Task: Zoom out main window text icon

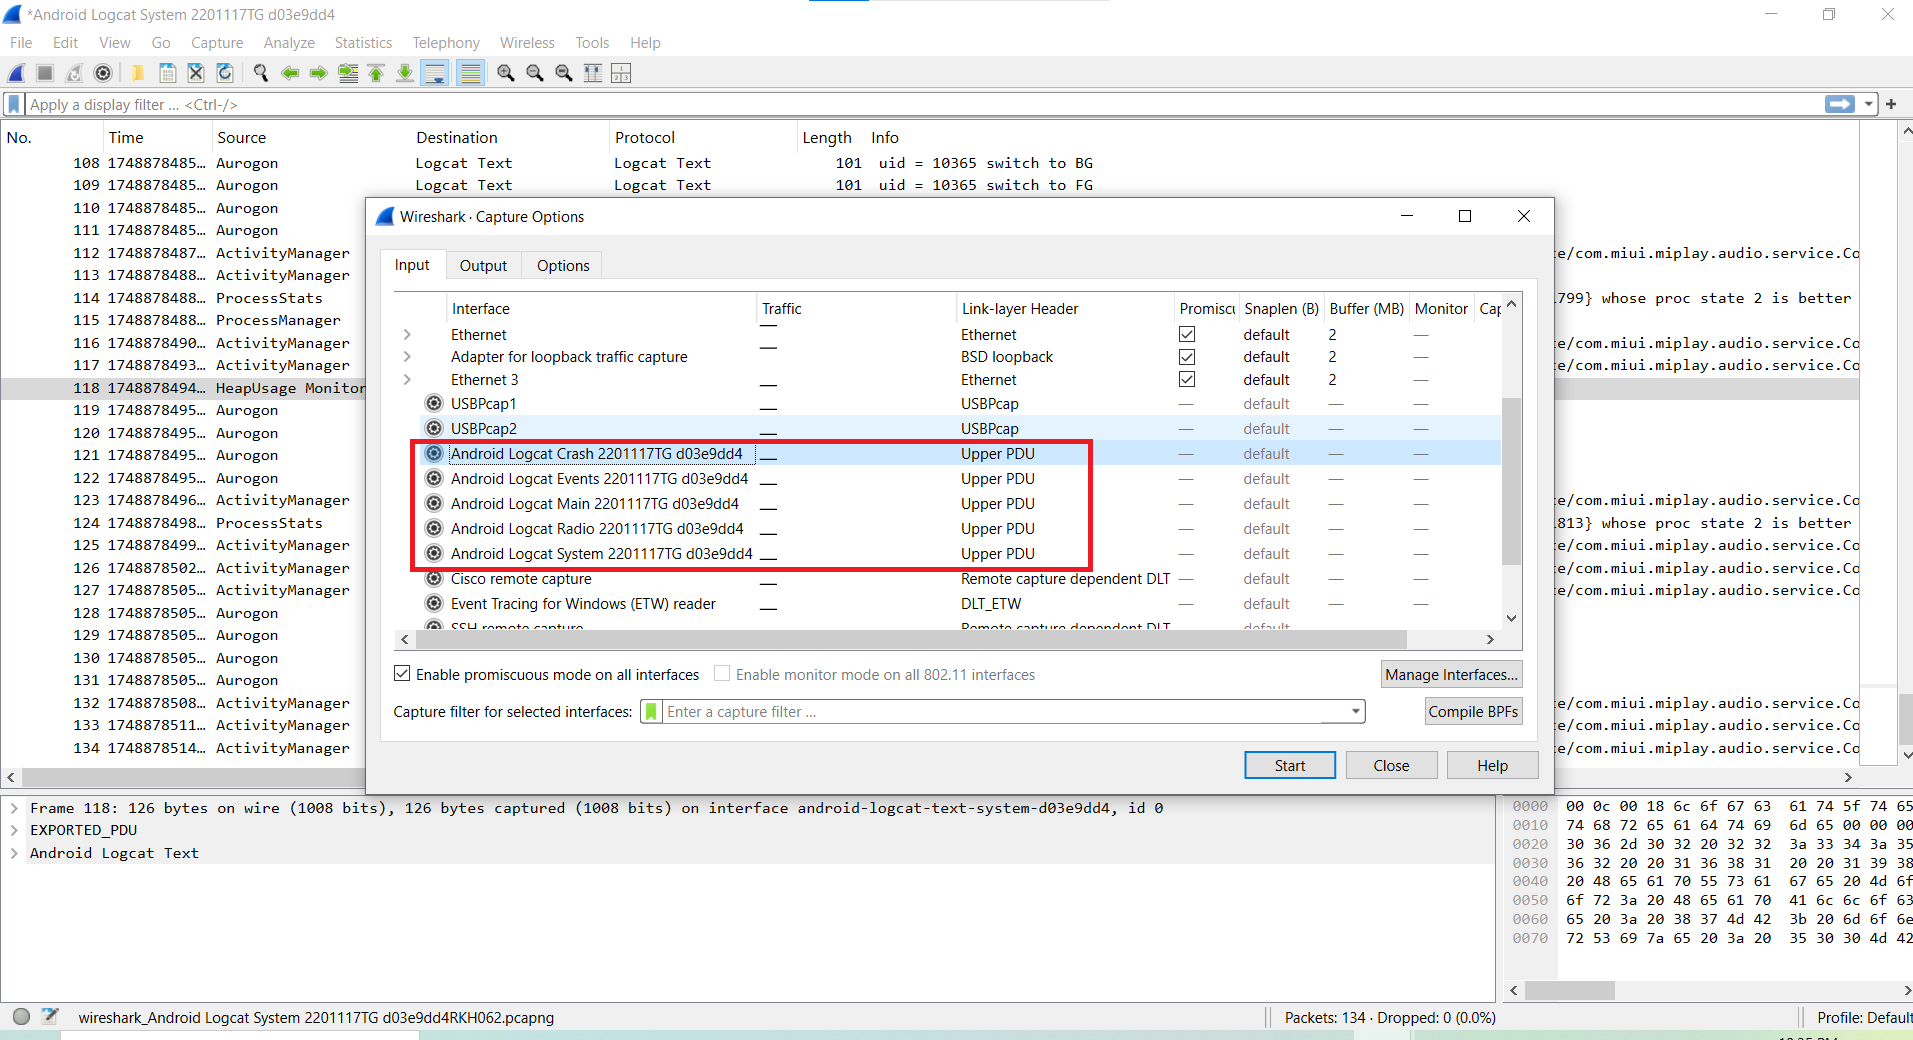Action: [535, 73]
